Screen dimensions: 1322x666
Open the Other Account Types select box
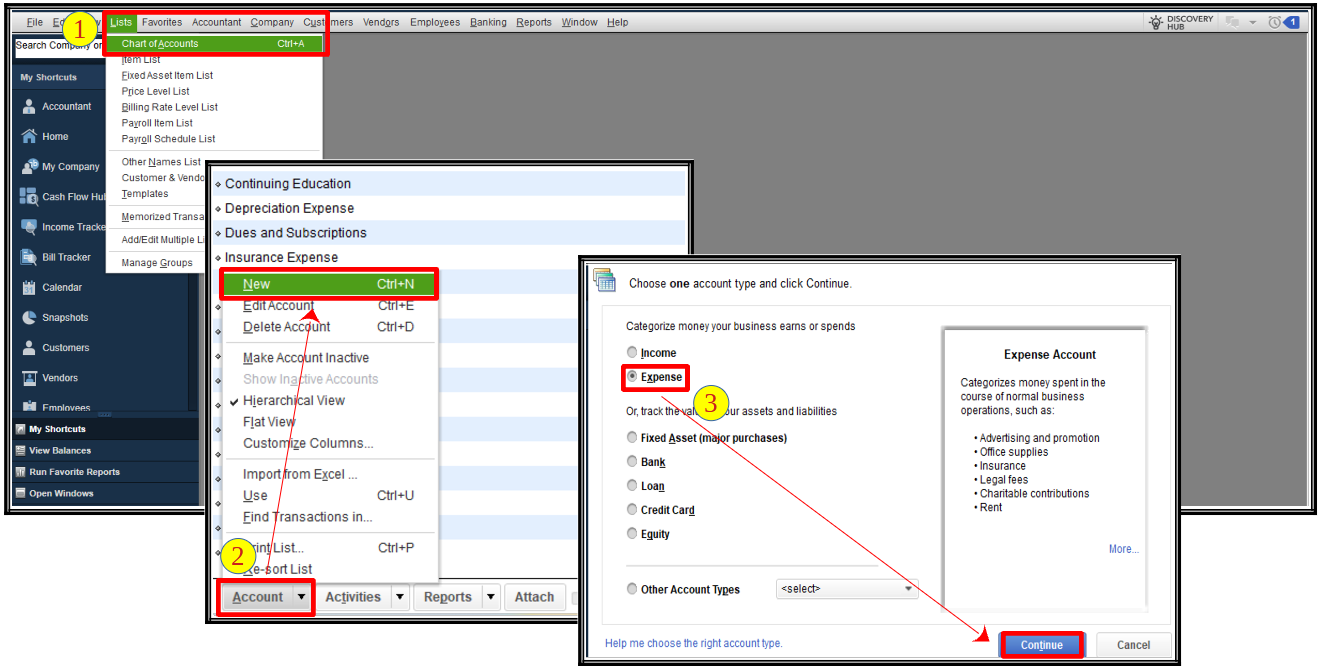point(846,589)
